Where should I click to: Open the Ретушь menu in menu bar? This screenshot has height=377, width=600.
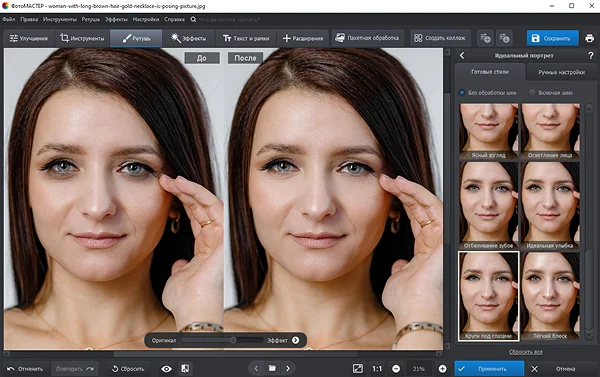click(x=91, y=19)
